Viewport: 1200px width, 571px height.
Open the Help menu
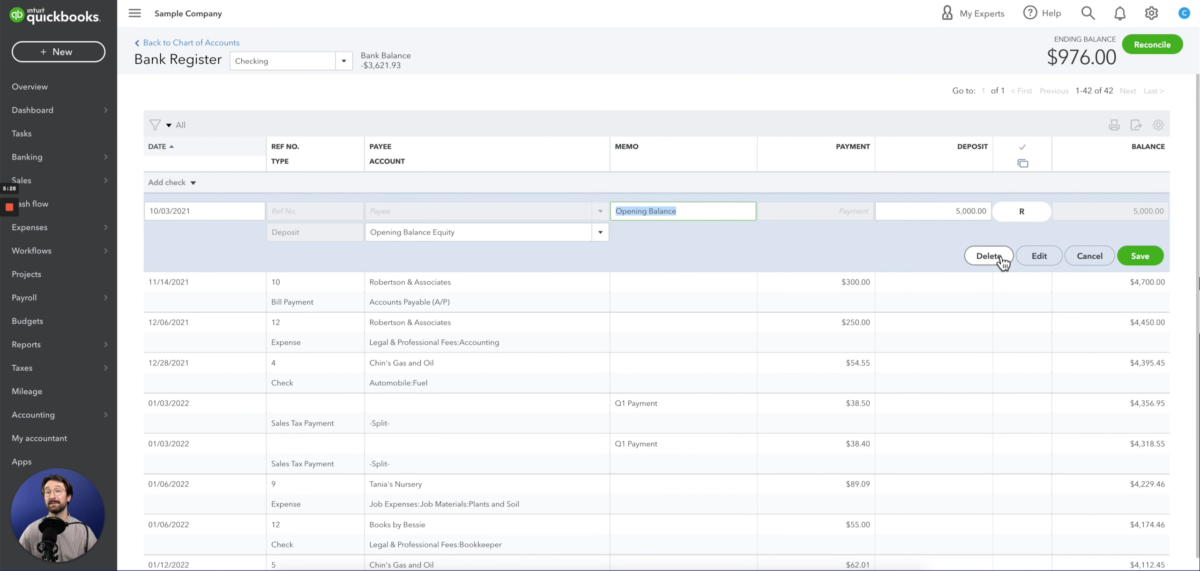coord(1042,13)
